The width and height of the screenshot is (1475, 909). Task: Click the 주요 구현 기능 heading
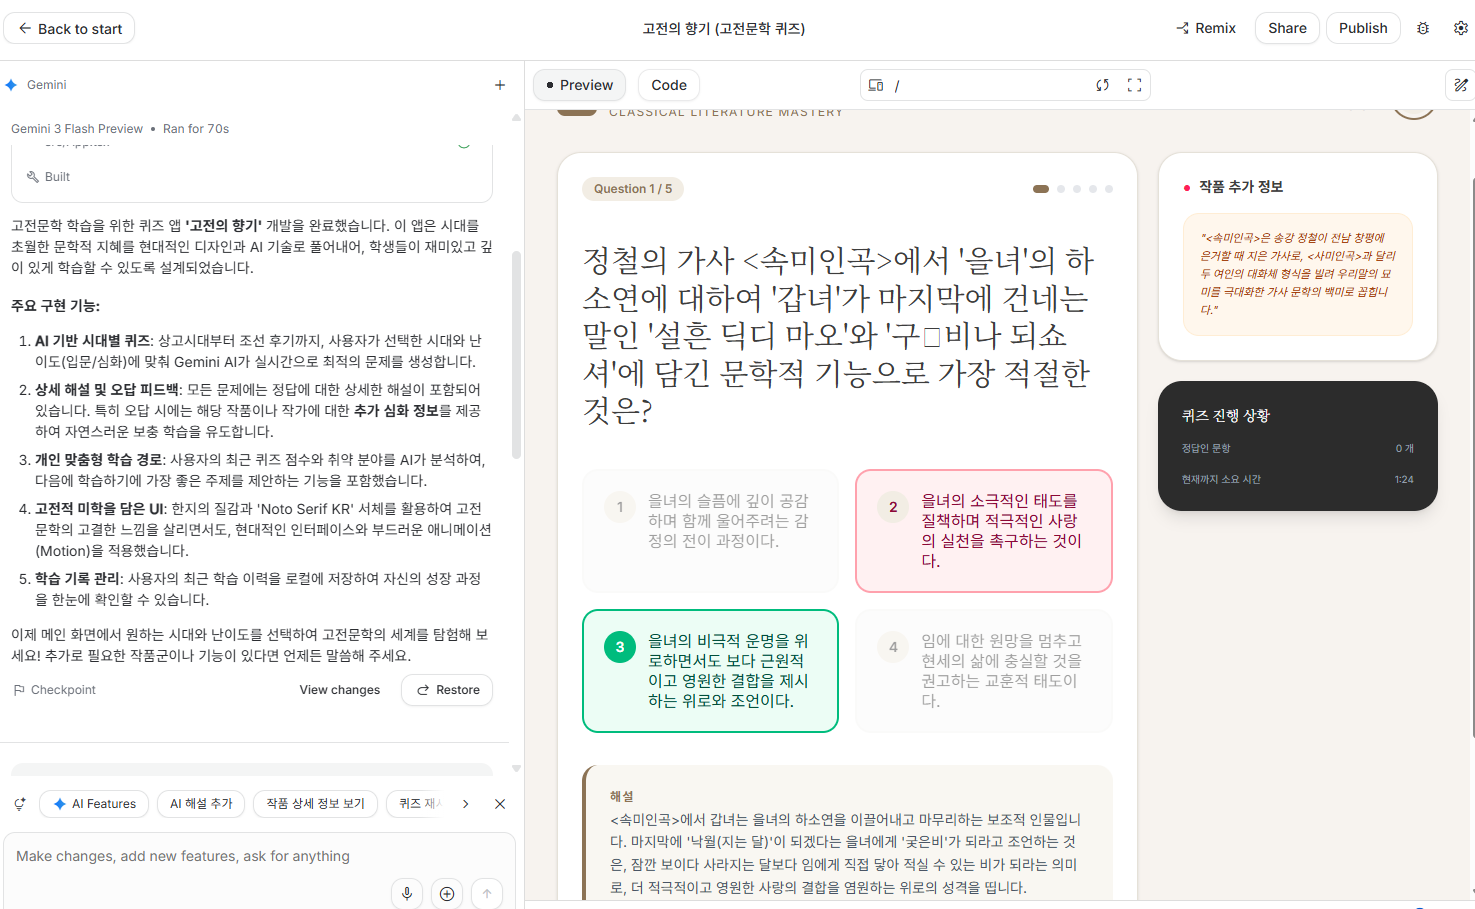pos(55,306)
